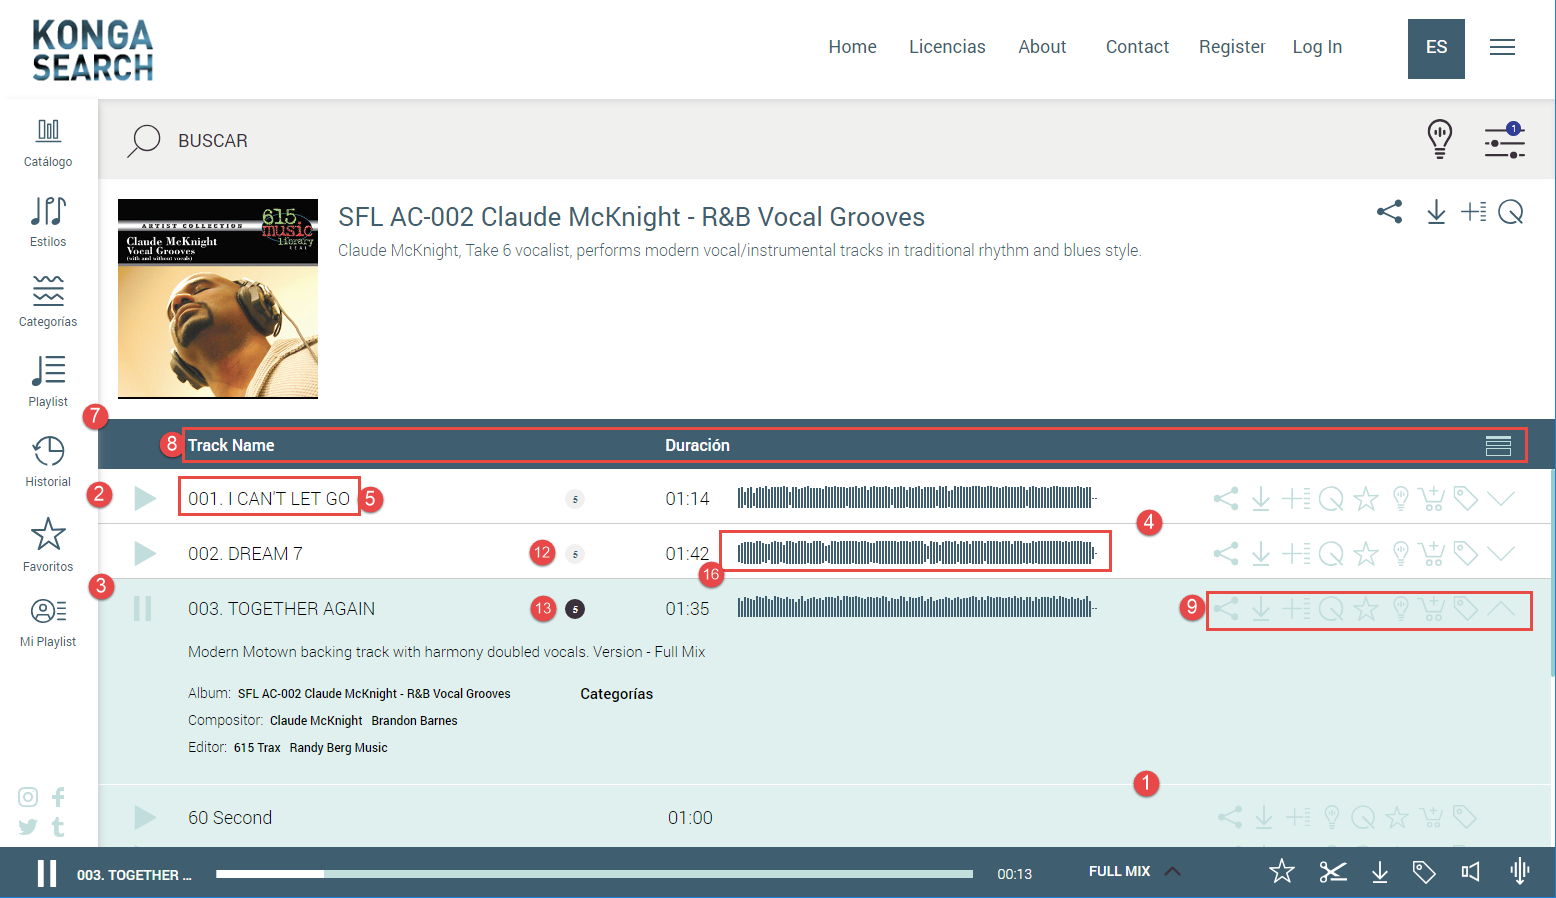Open the Licencias menu item
Screen dimensions: 1556x898
coord(947,47)
